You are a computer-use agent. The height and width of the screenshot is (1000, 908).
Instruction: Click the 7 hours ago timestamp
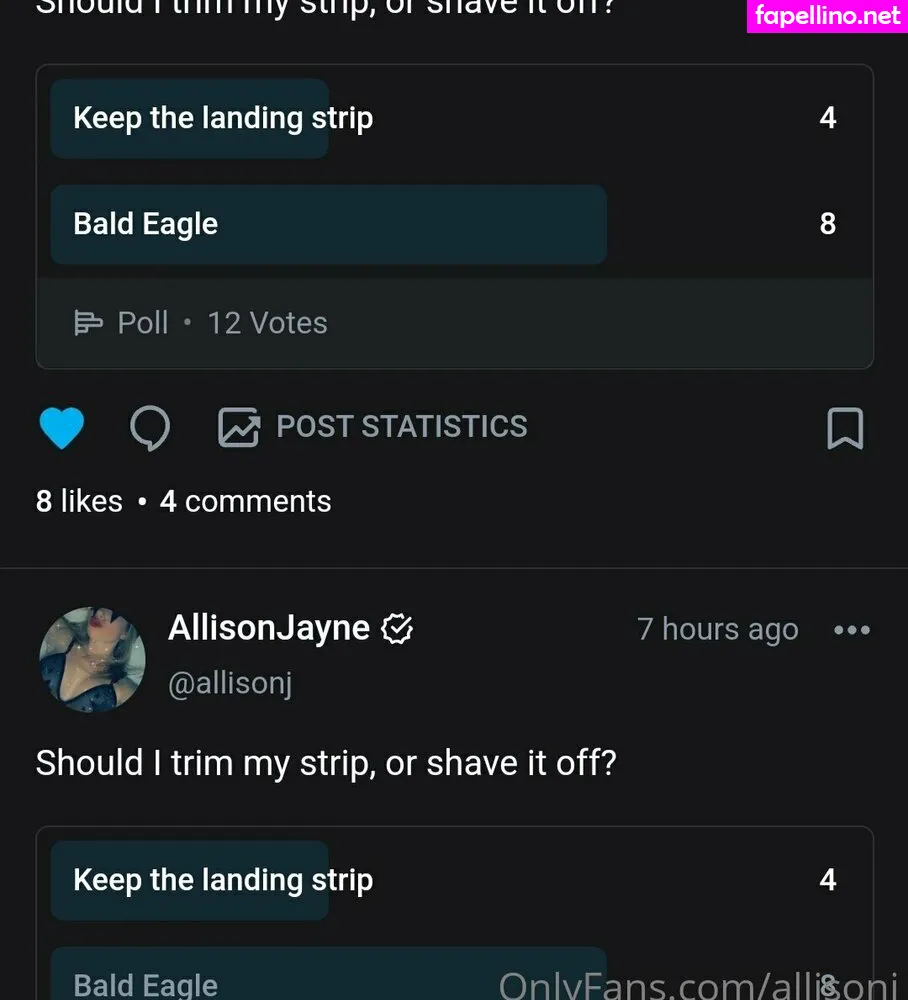[x=717, y=630]
